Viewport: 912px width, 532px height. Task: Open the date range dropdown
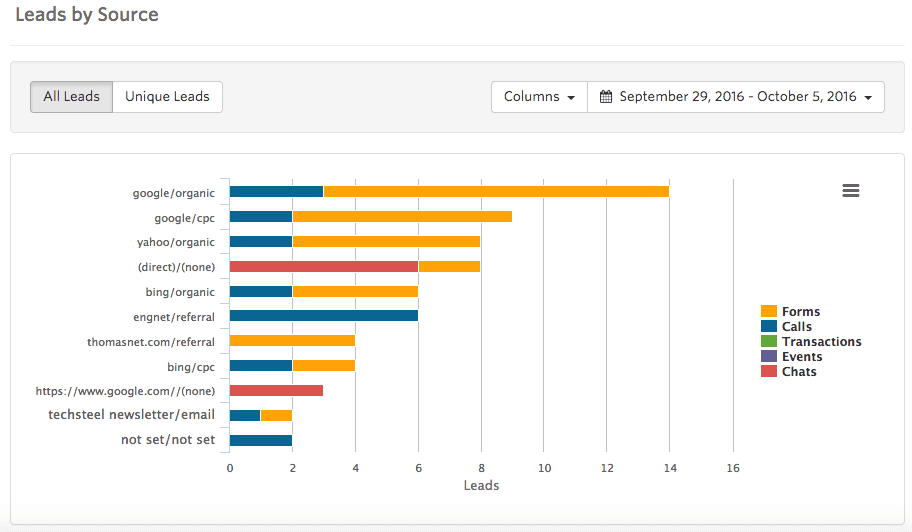[x=736, y=97]
